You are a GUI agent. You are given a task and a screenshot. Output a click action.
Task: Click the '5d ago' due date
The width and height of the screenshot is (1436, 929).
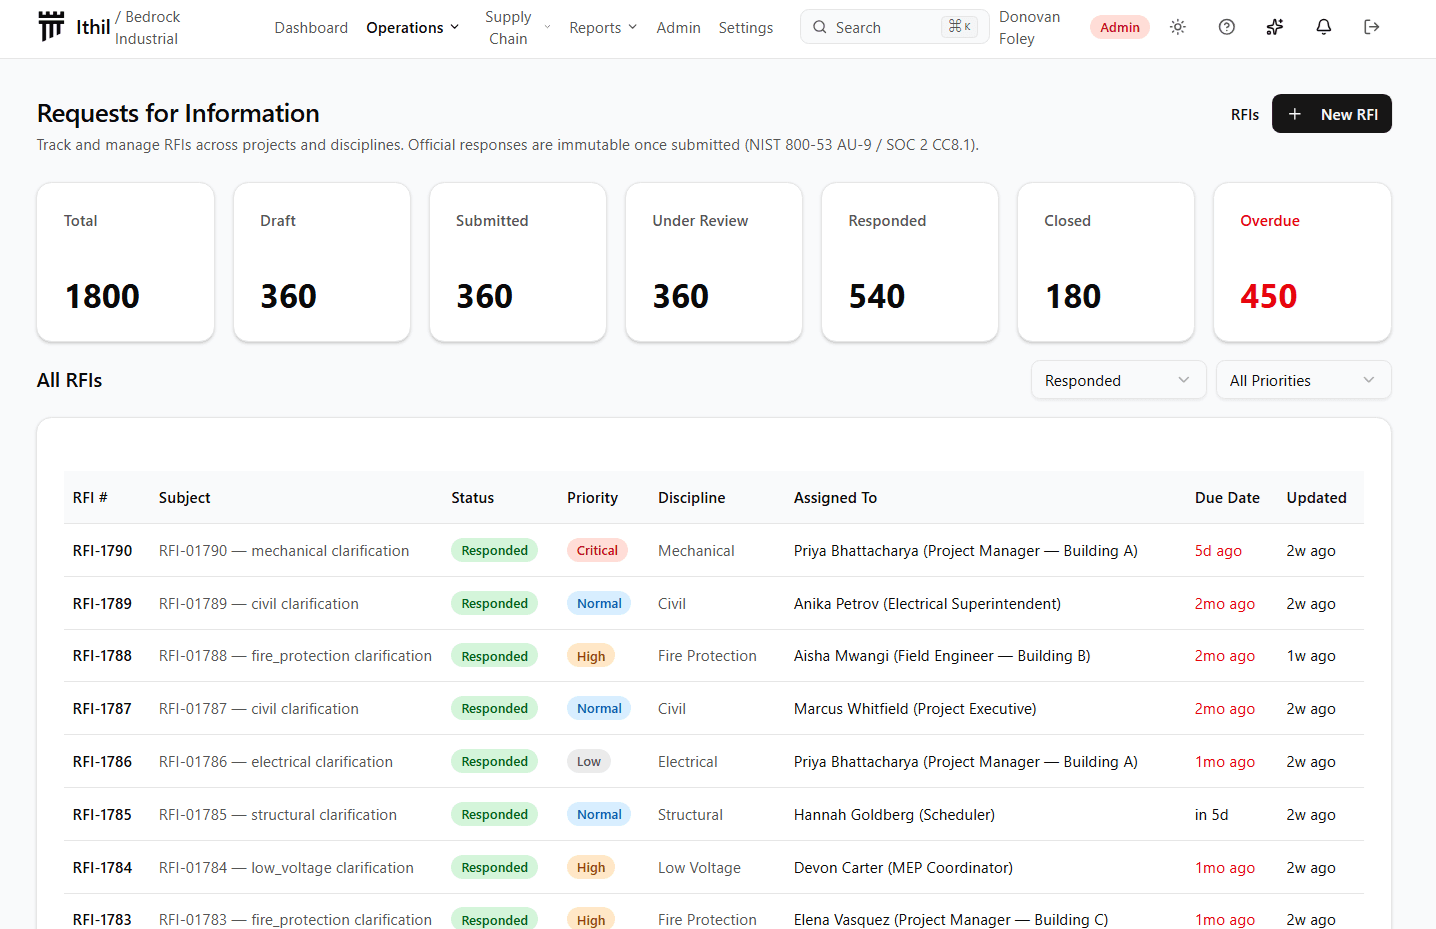point(1218,551)
